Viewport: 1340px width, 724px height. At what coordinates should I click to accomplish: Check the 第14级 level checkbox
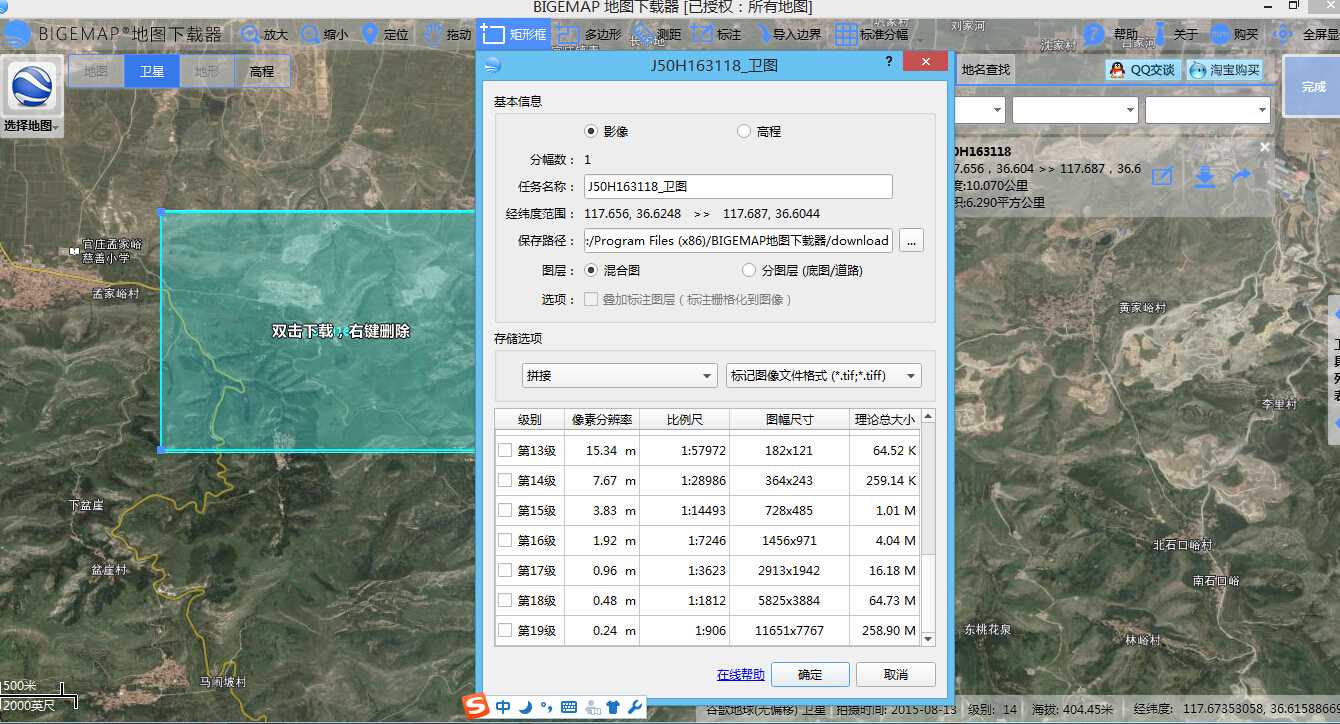(505, 480)
